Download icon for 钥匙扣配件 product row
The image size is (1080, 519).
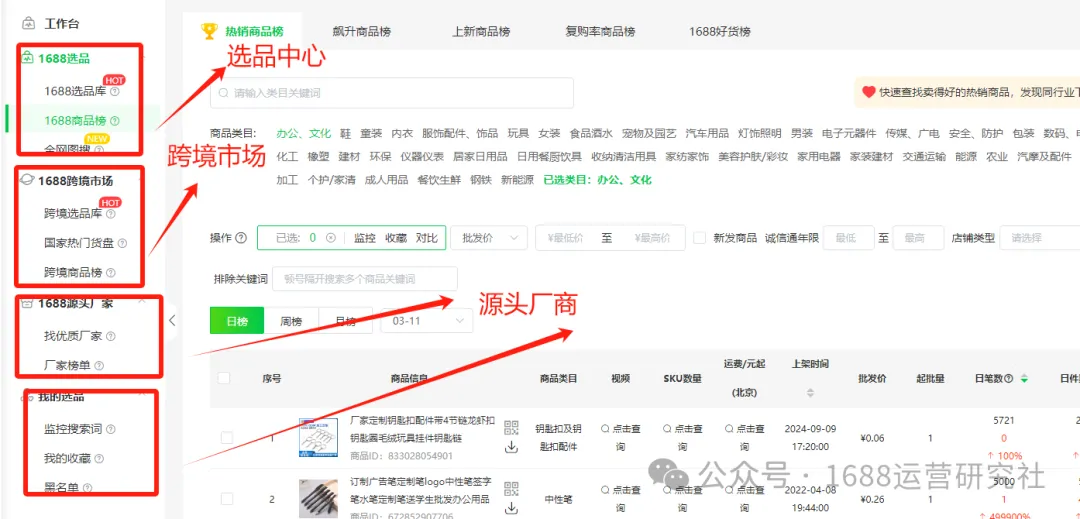511,447
